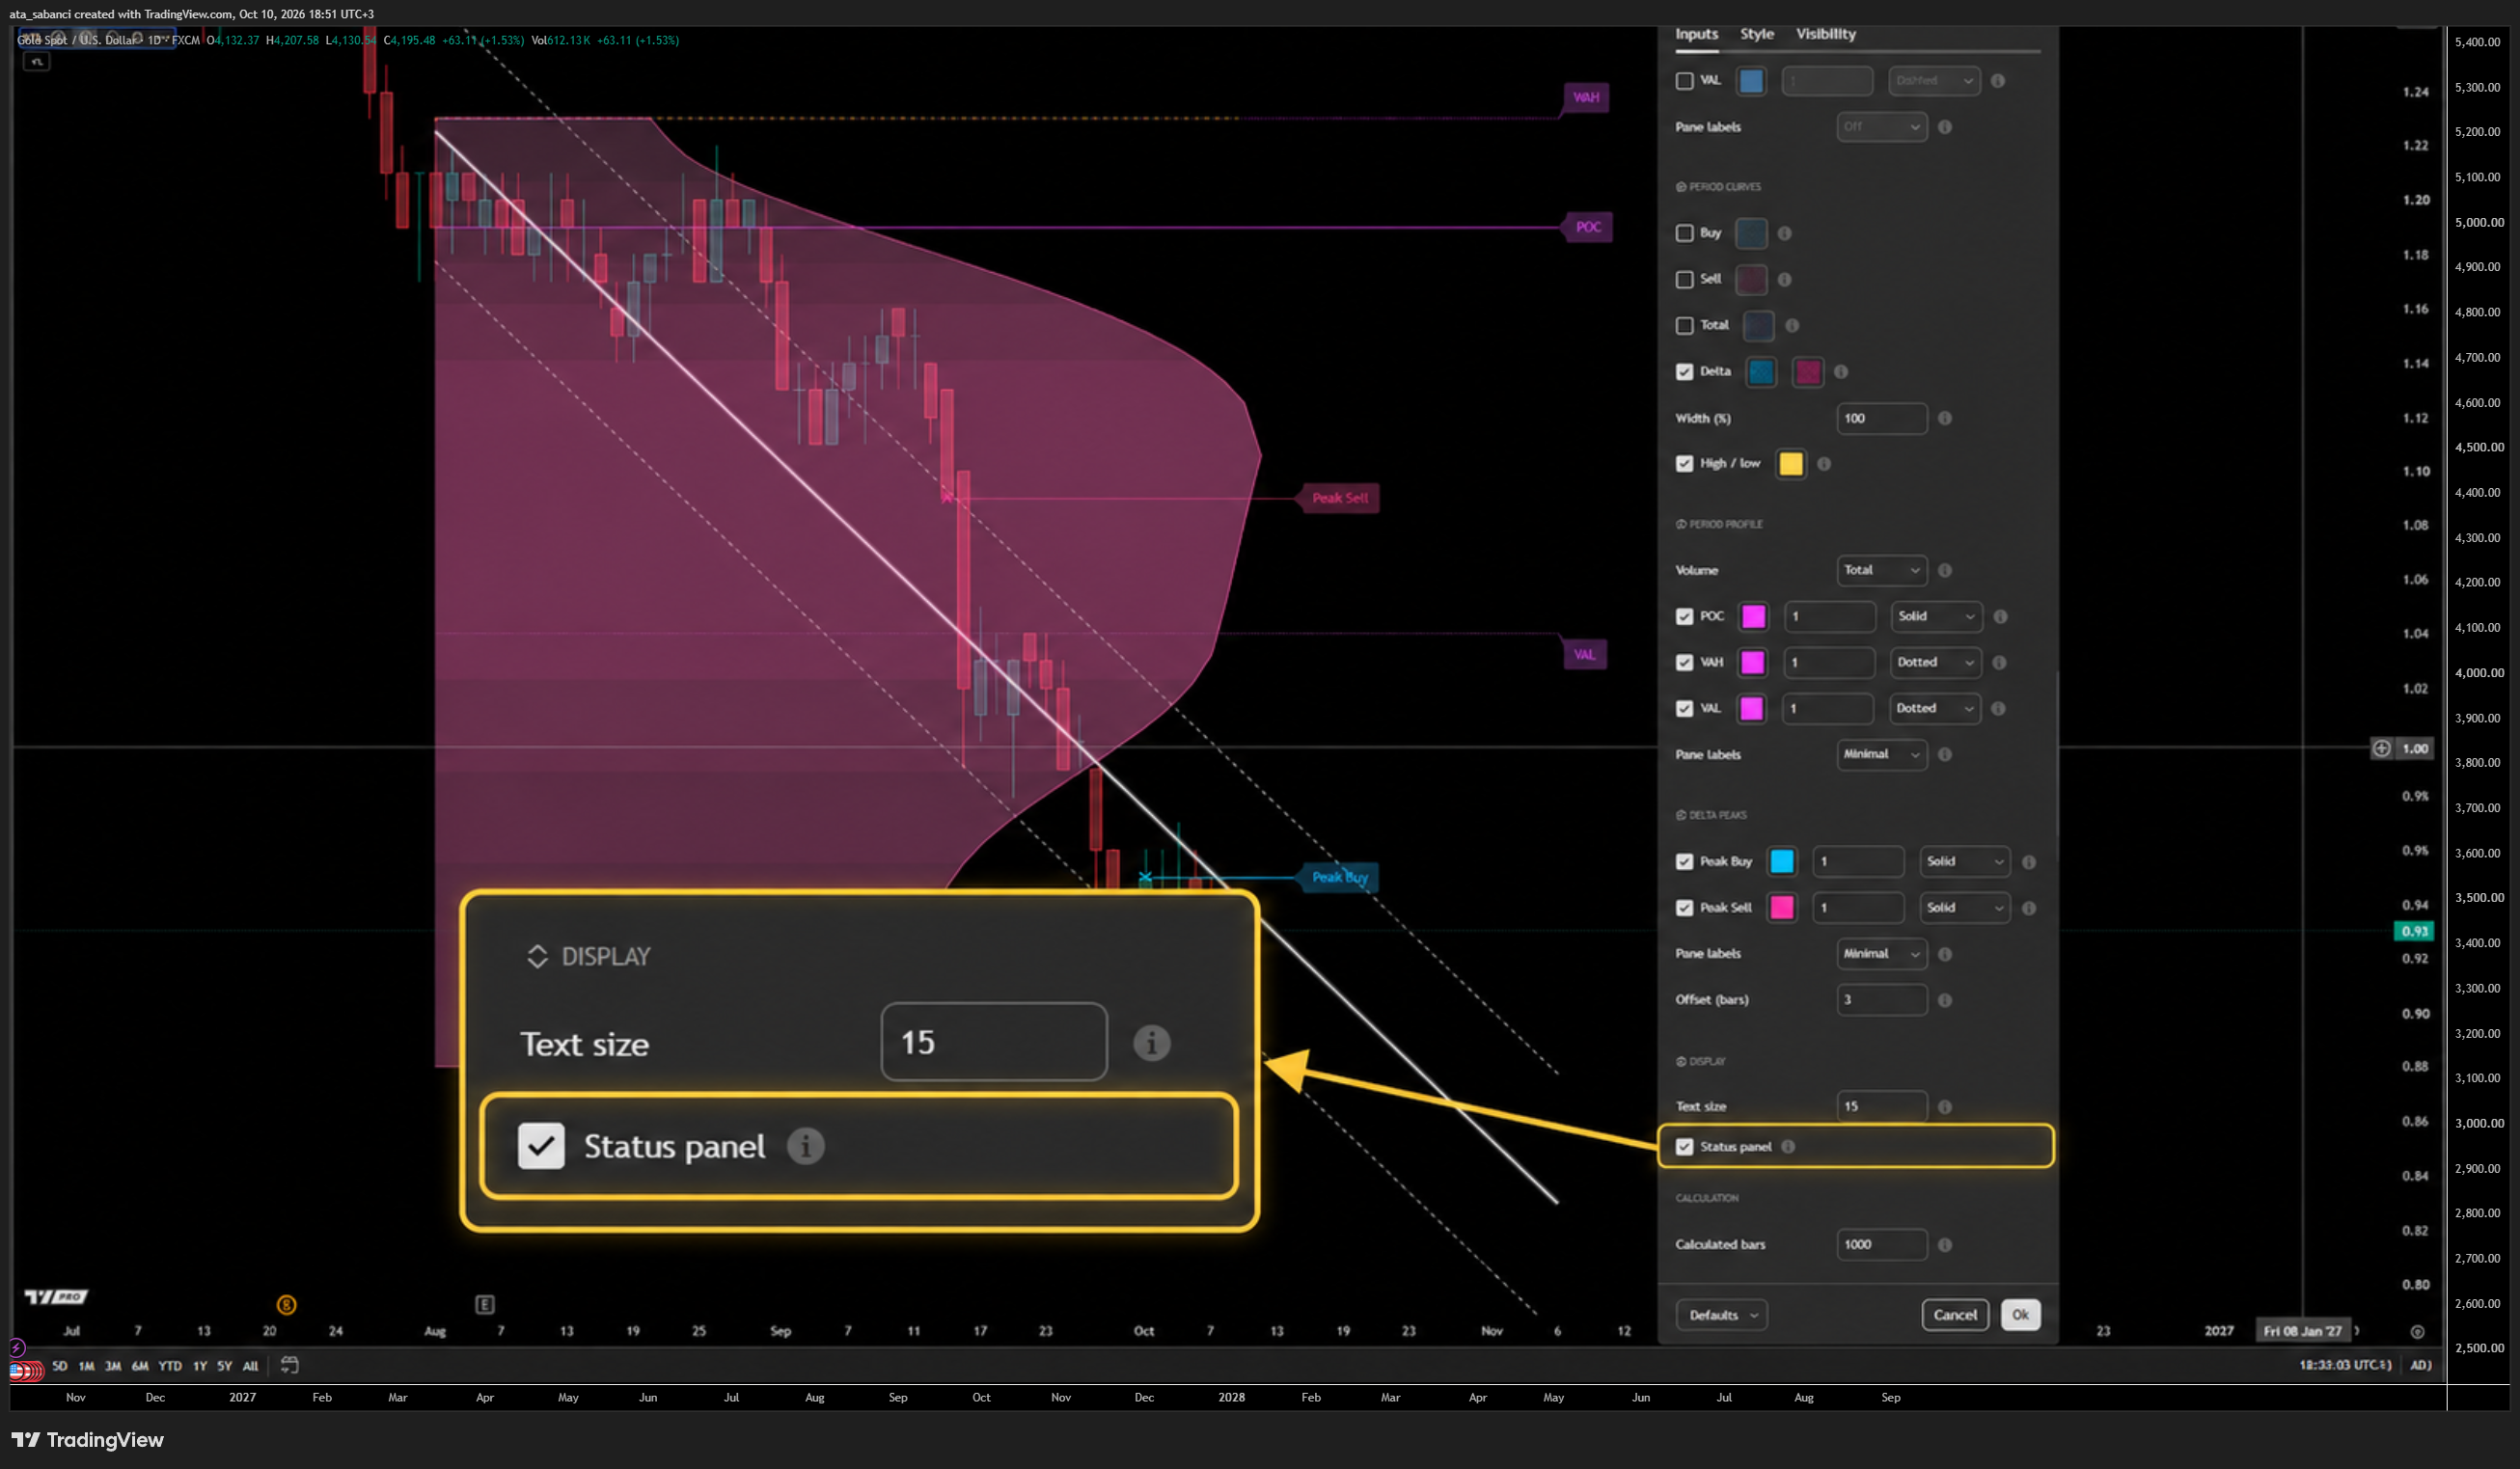2520x1469 pixels.
Task: Click the info icon beside Volume dropdown
Action: pos(1945,570)
